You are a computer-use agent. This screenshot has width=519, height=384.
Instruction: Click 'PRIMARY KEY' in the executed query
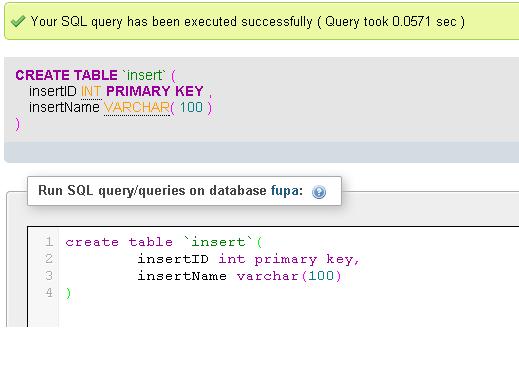[155, 91]
